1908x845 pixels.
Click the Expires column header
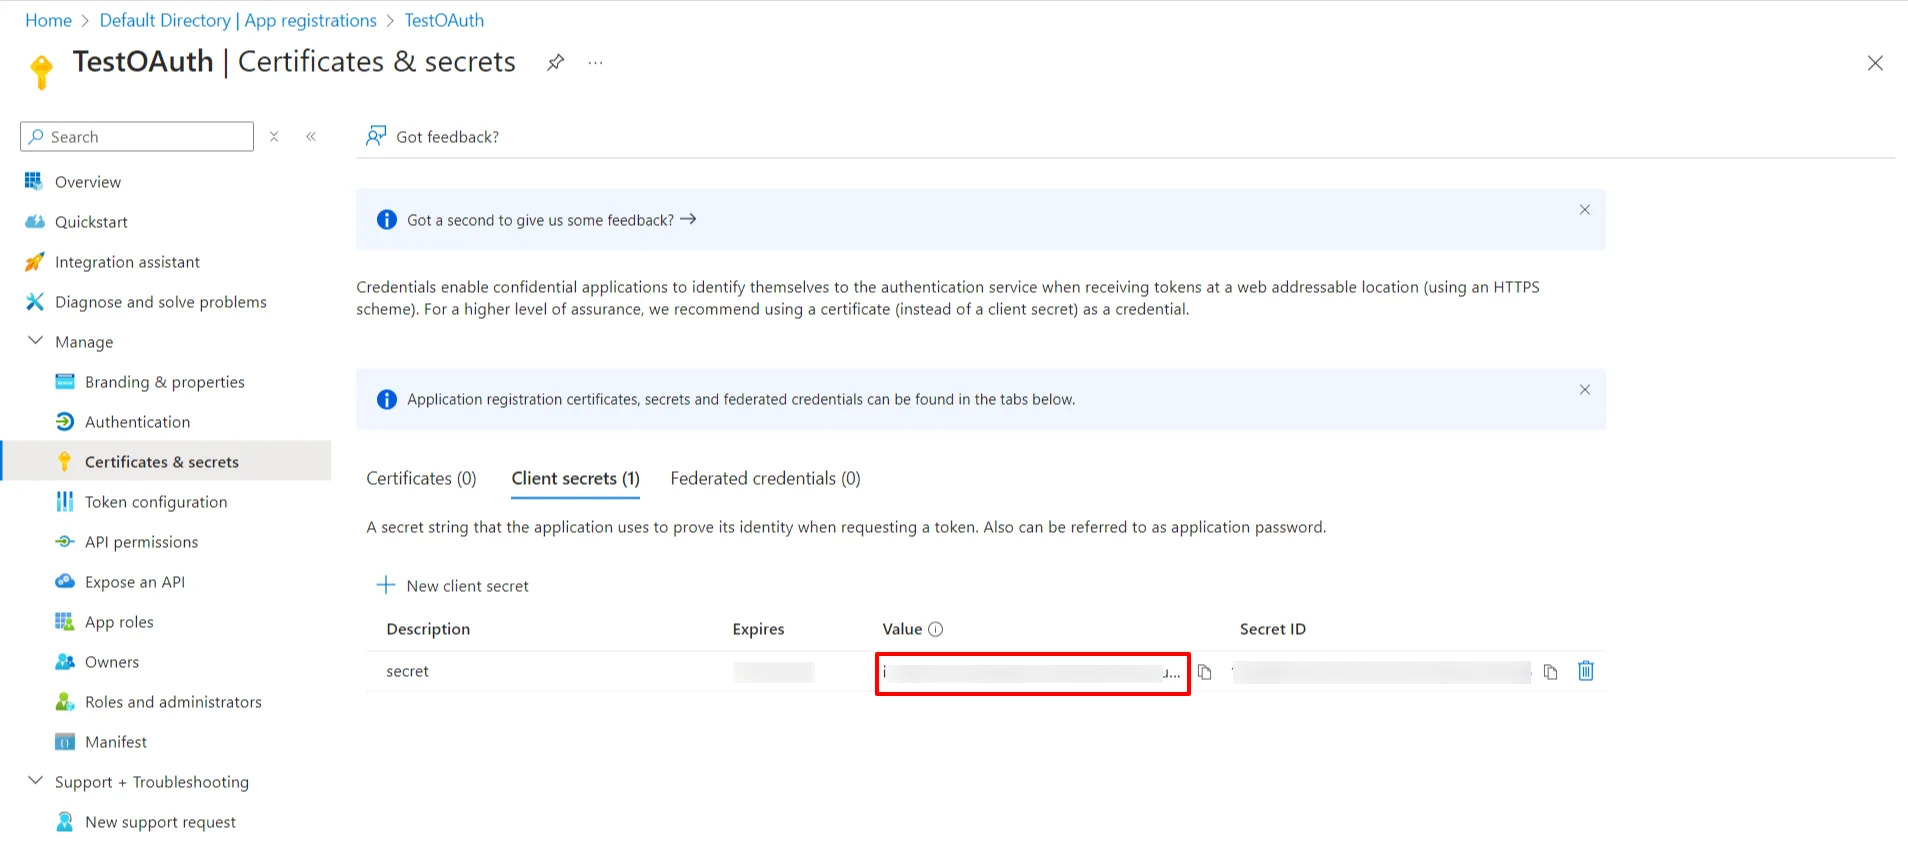click(x=758, y=629)
